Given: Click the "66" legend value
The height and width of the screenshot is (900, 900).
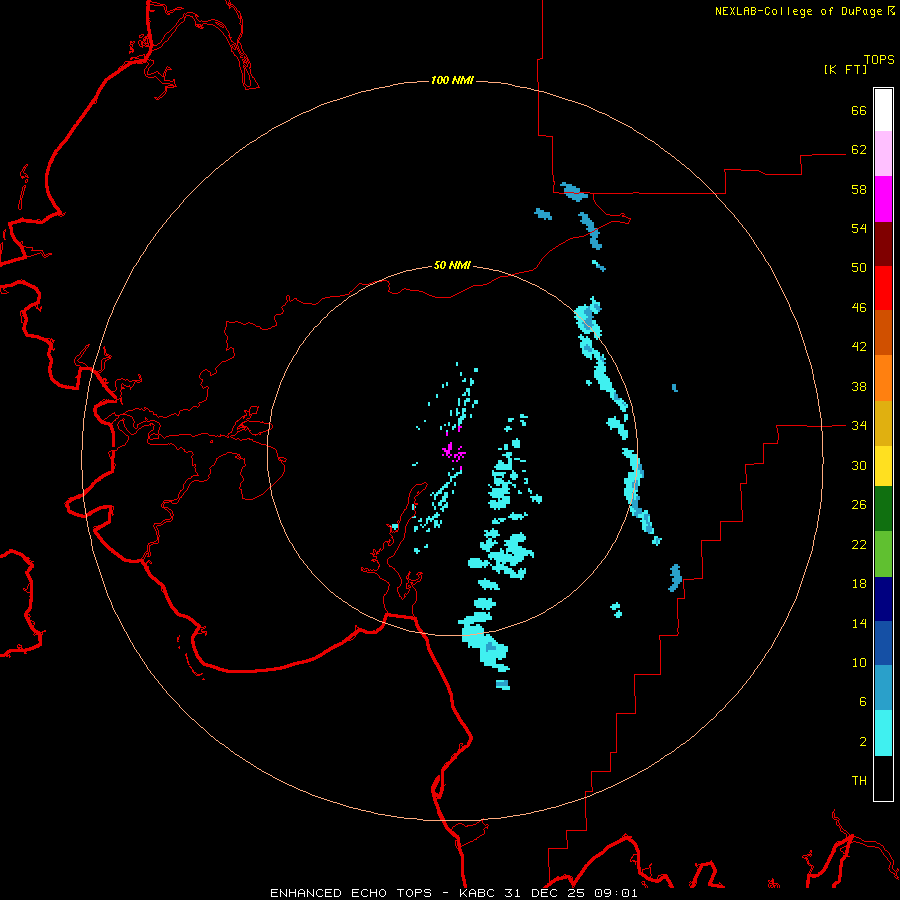Looking at the screenshot, I should pos(859,110).
